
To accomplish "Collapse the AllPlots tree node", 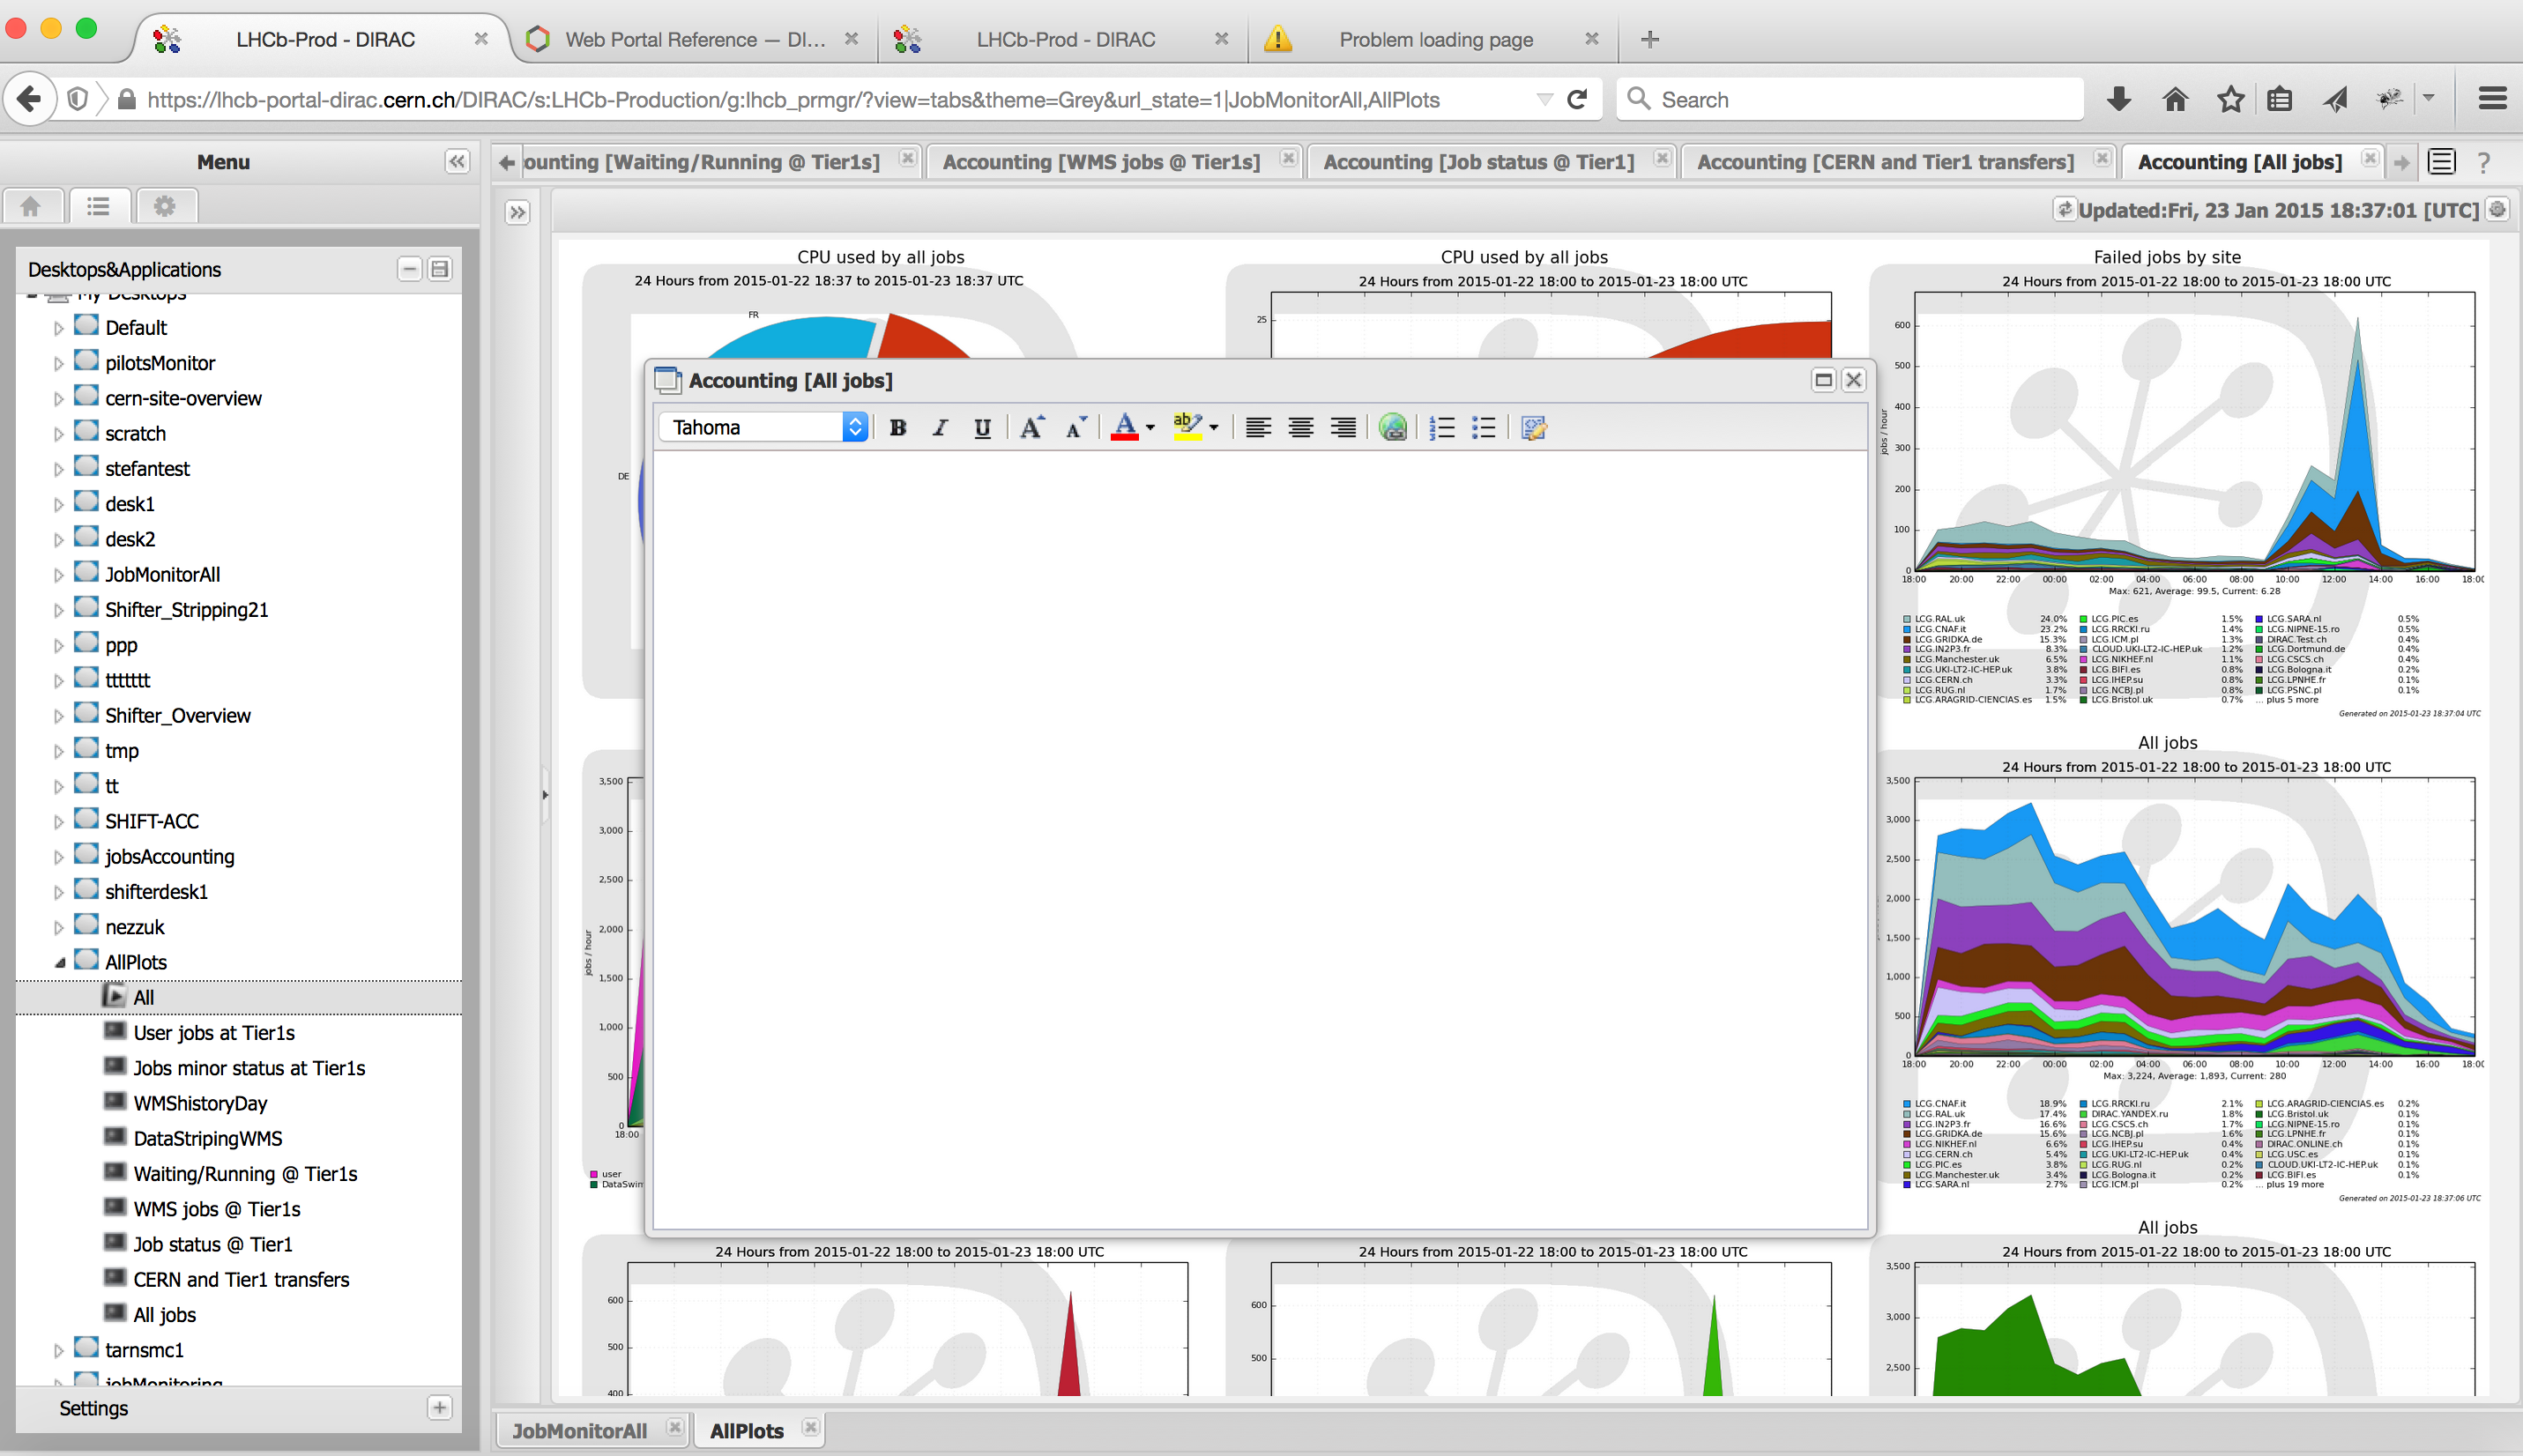I will [58, 963].
